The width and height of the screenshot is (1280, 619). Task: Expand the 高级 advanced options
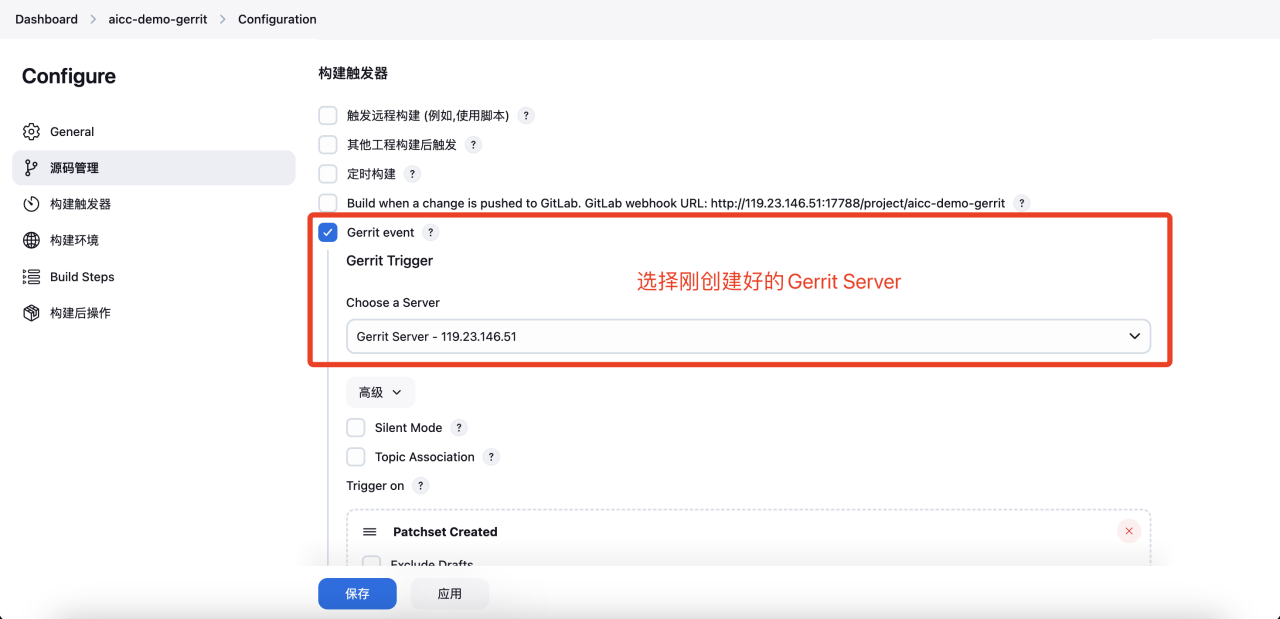point(380,393)
